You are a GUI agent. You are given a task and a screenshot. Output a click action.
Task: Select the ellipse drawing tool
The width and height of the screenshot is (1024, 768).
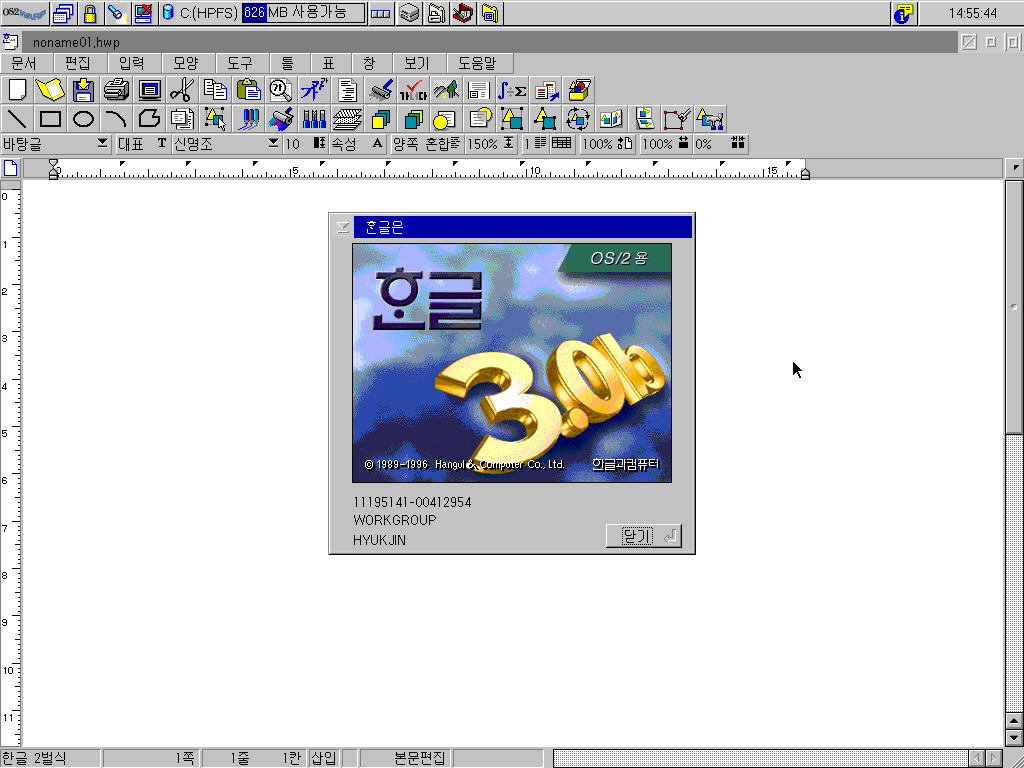point(83,119)
